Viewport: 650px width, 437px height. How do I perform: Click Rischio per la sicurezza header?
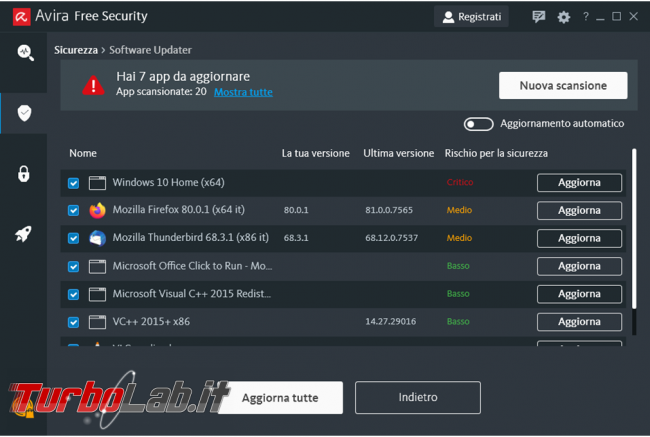pos(496,153)
